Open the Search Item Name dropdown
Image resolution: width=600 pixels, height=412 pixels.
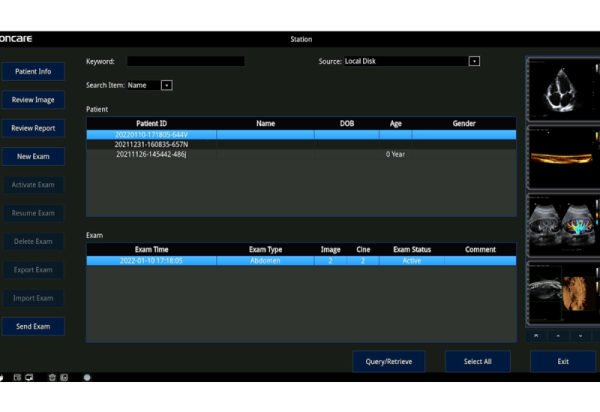(166, 85)
